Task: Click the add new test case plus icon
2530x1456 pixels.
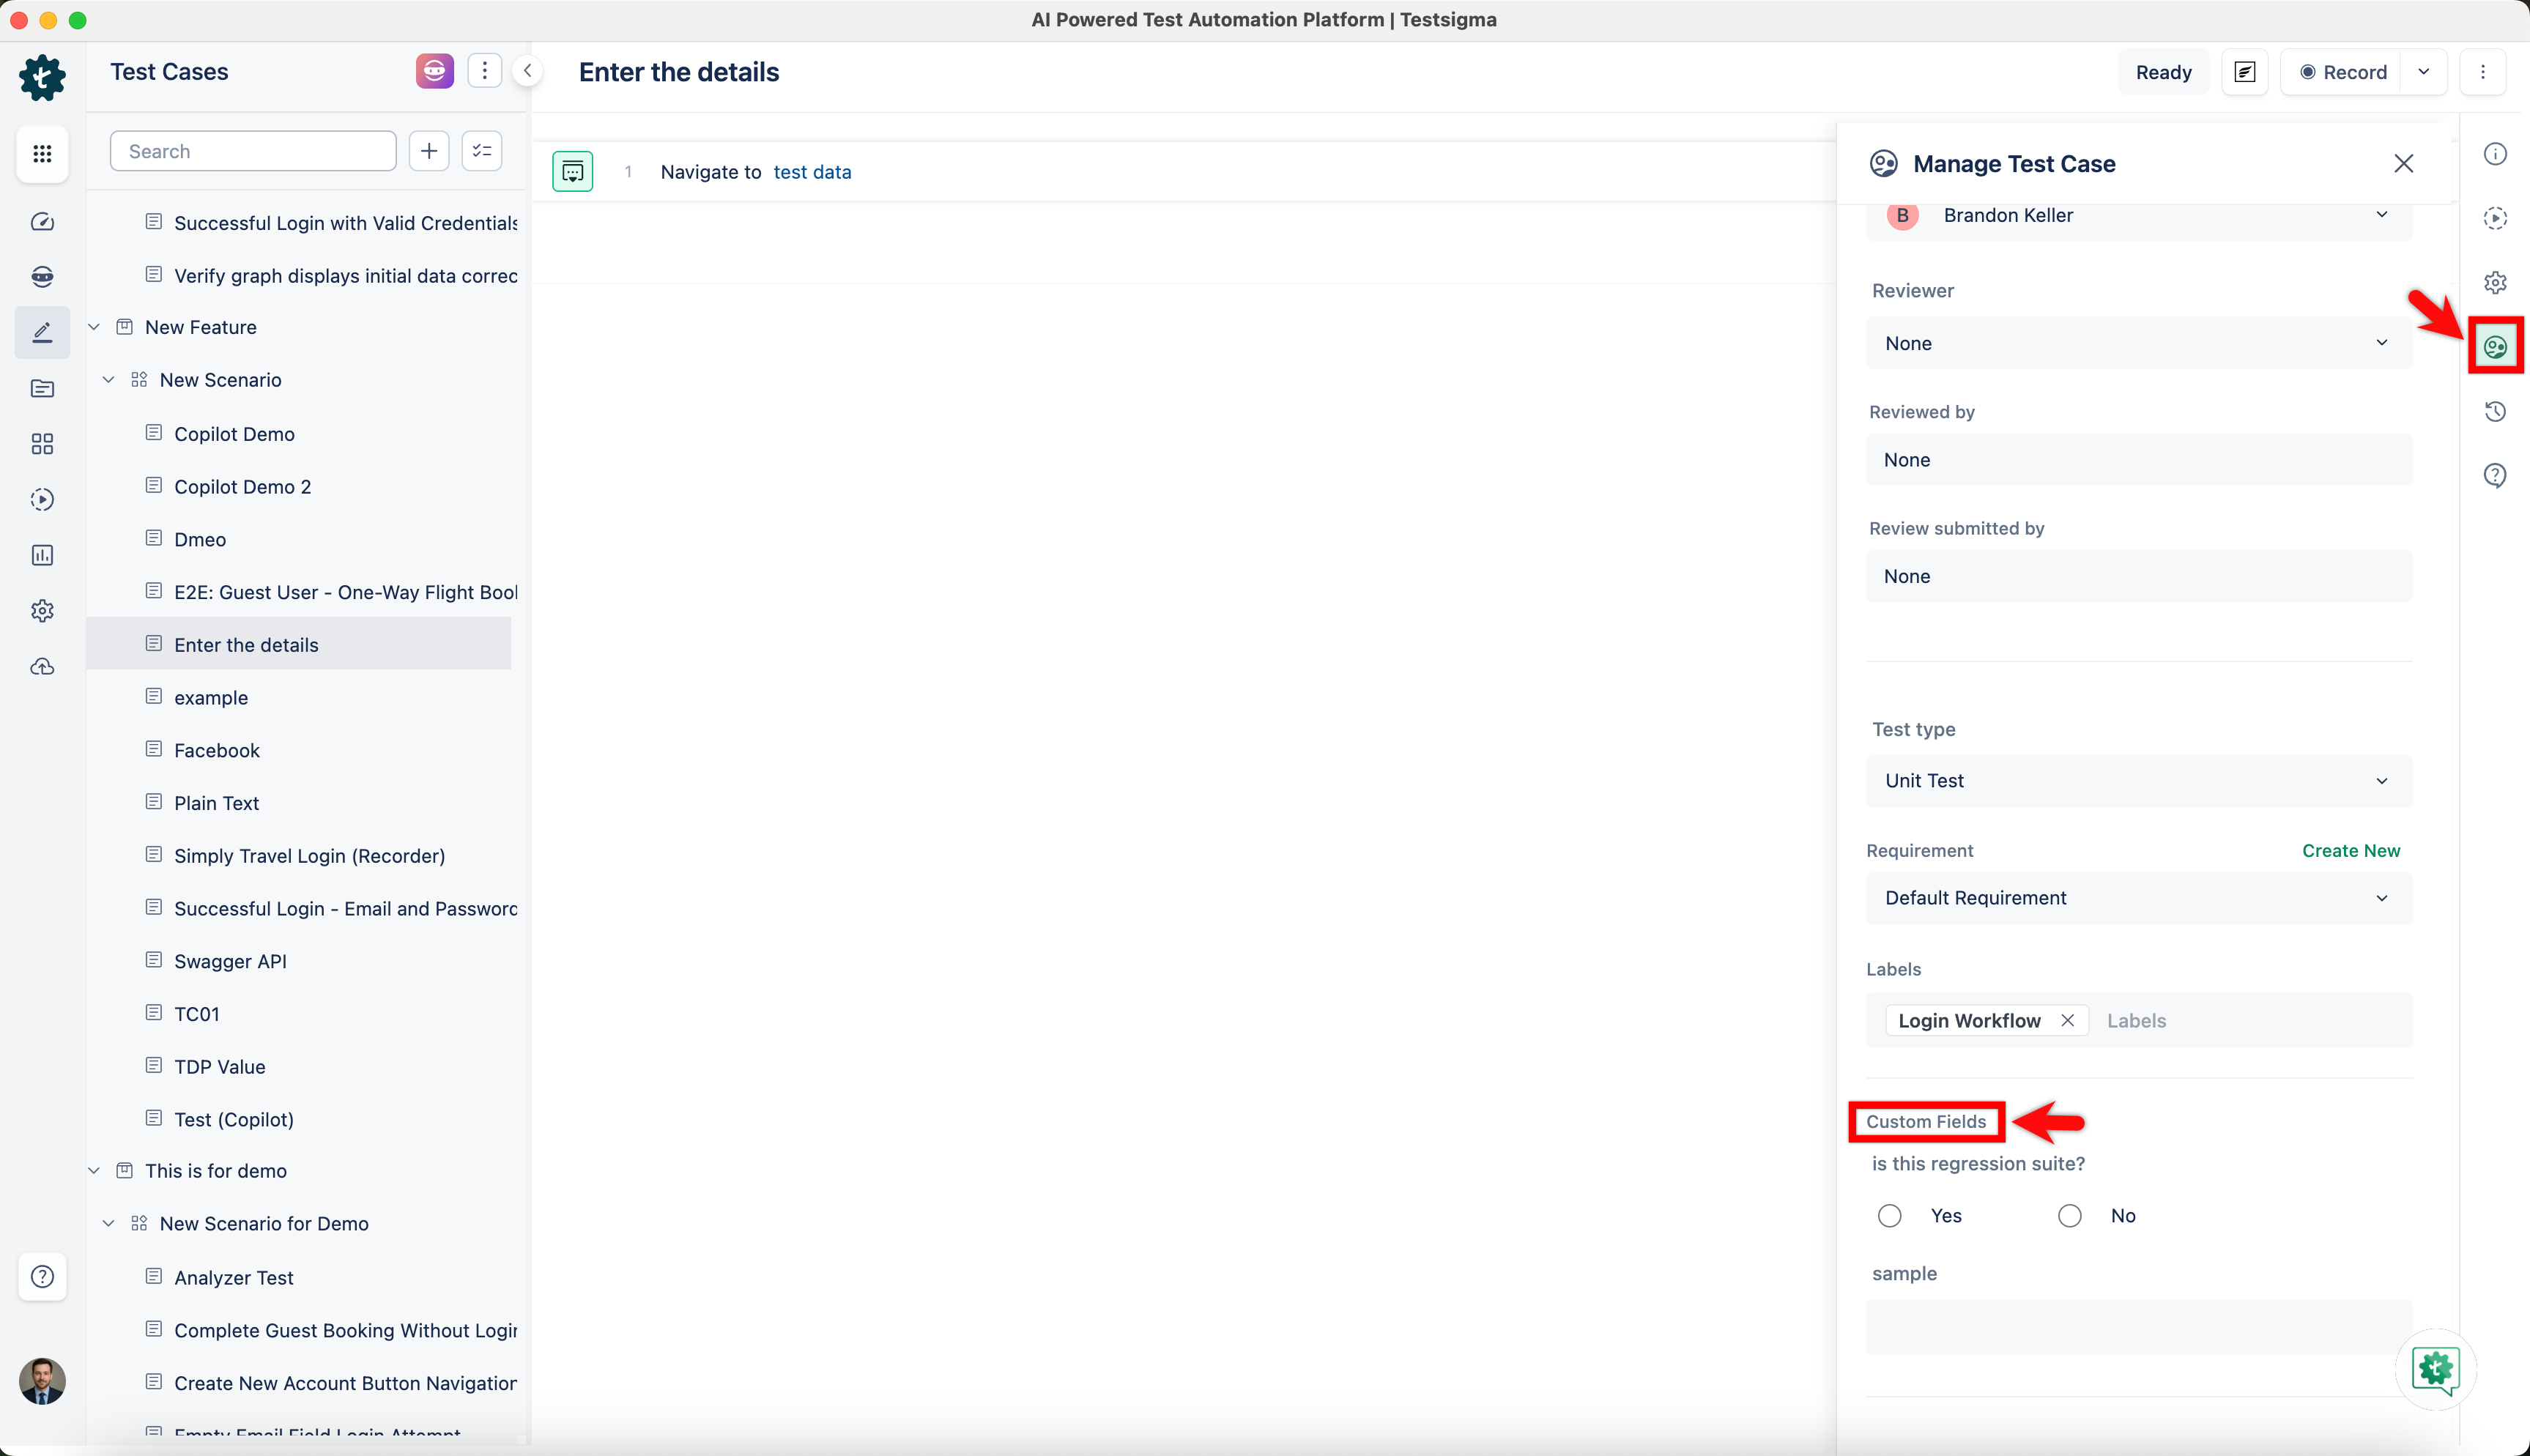Action: (429, 151)
